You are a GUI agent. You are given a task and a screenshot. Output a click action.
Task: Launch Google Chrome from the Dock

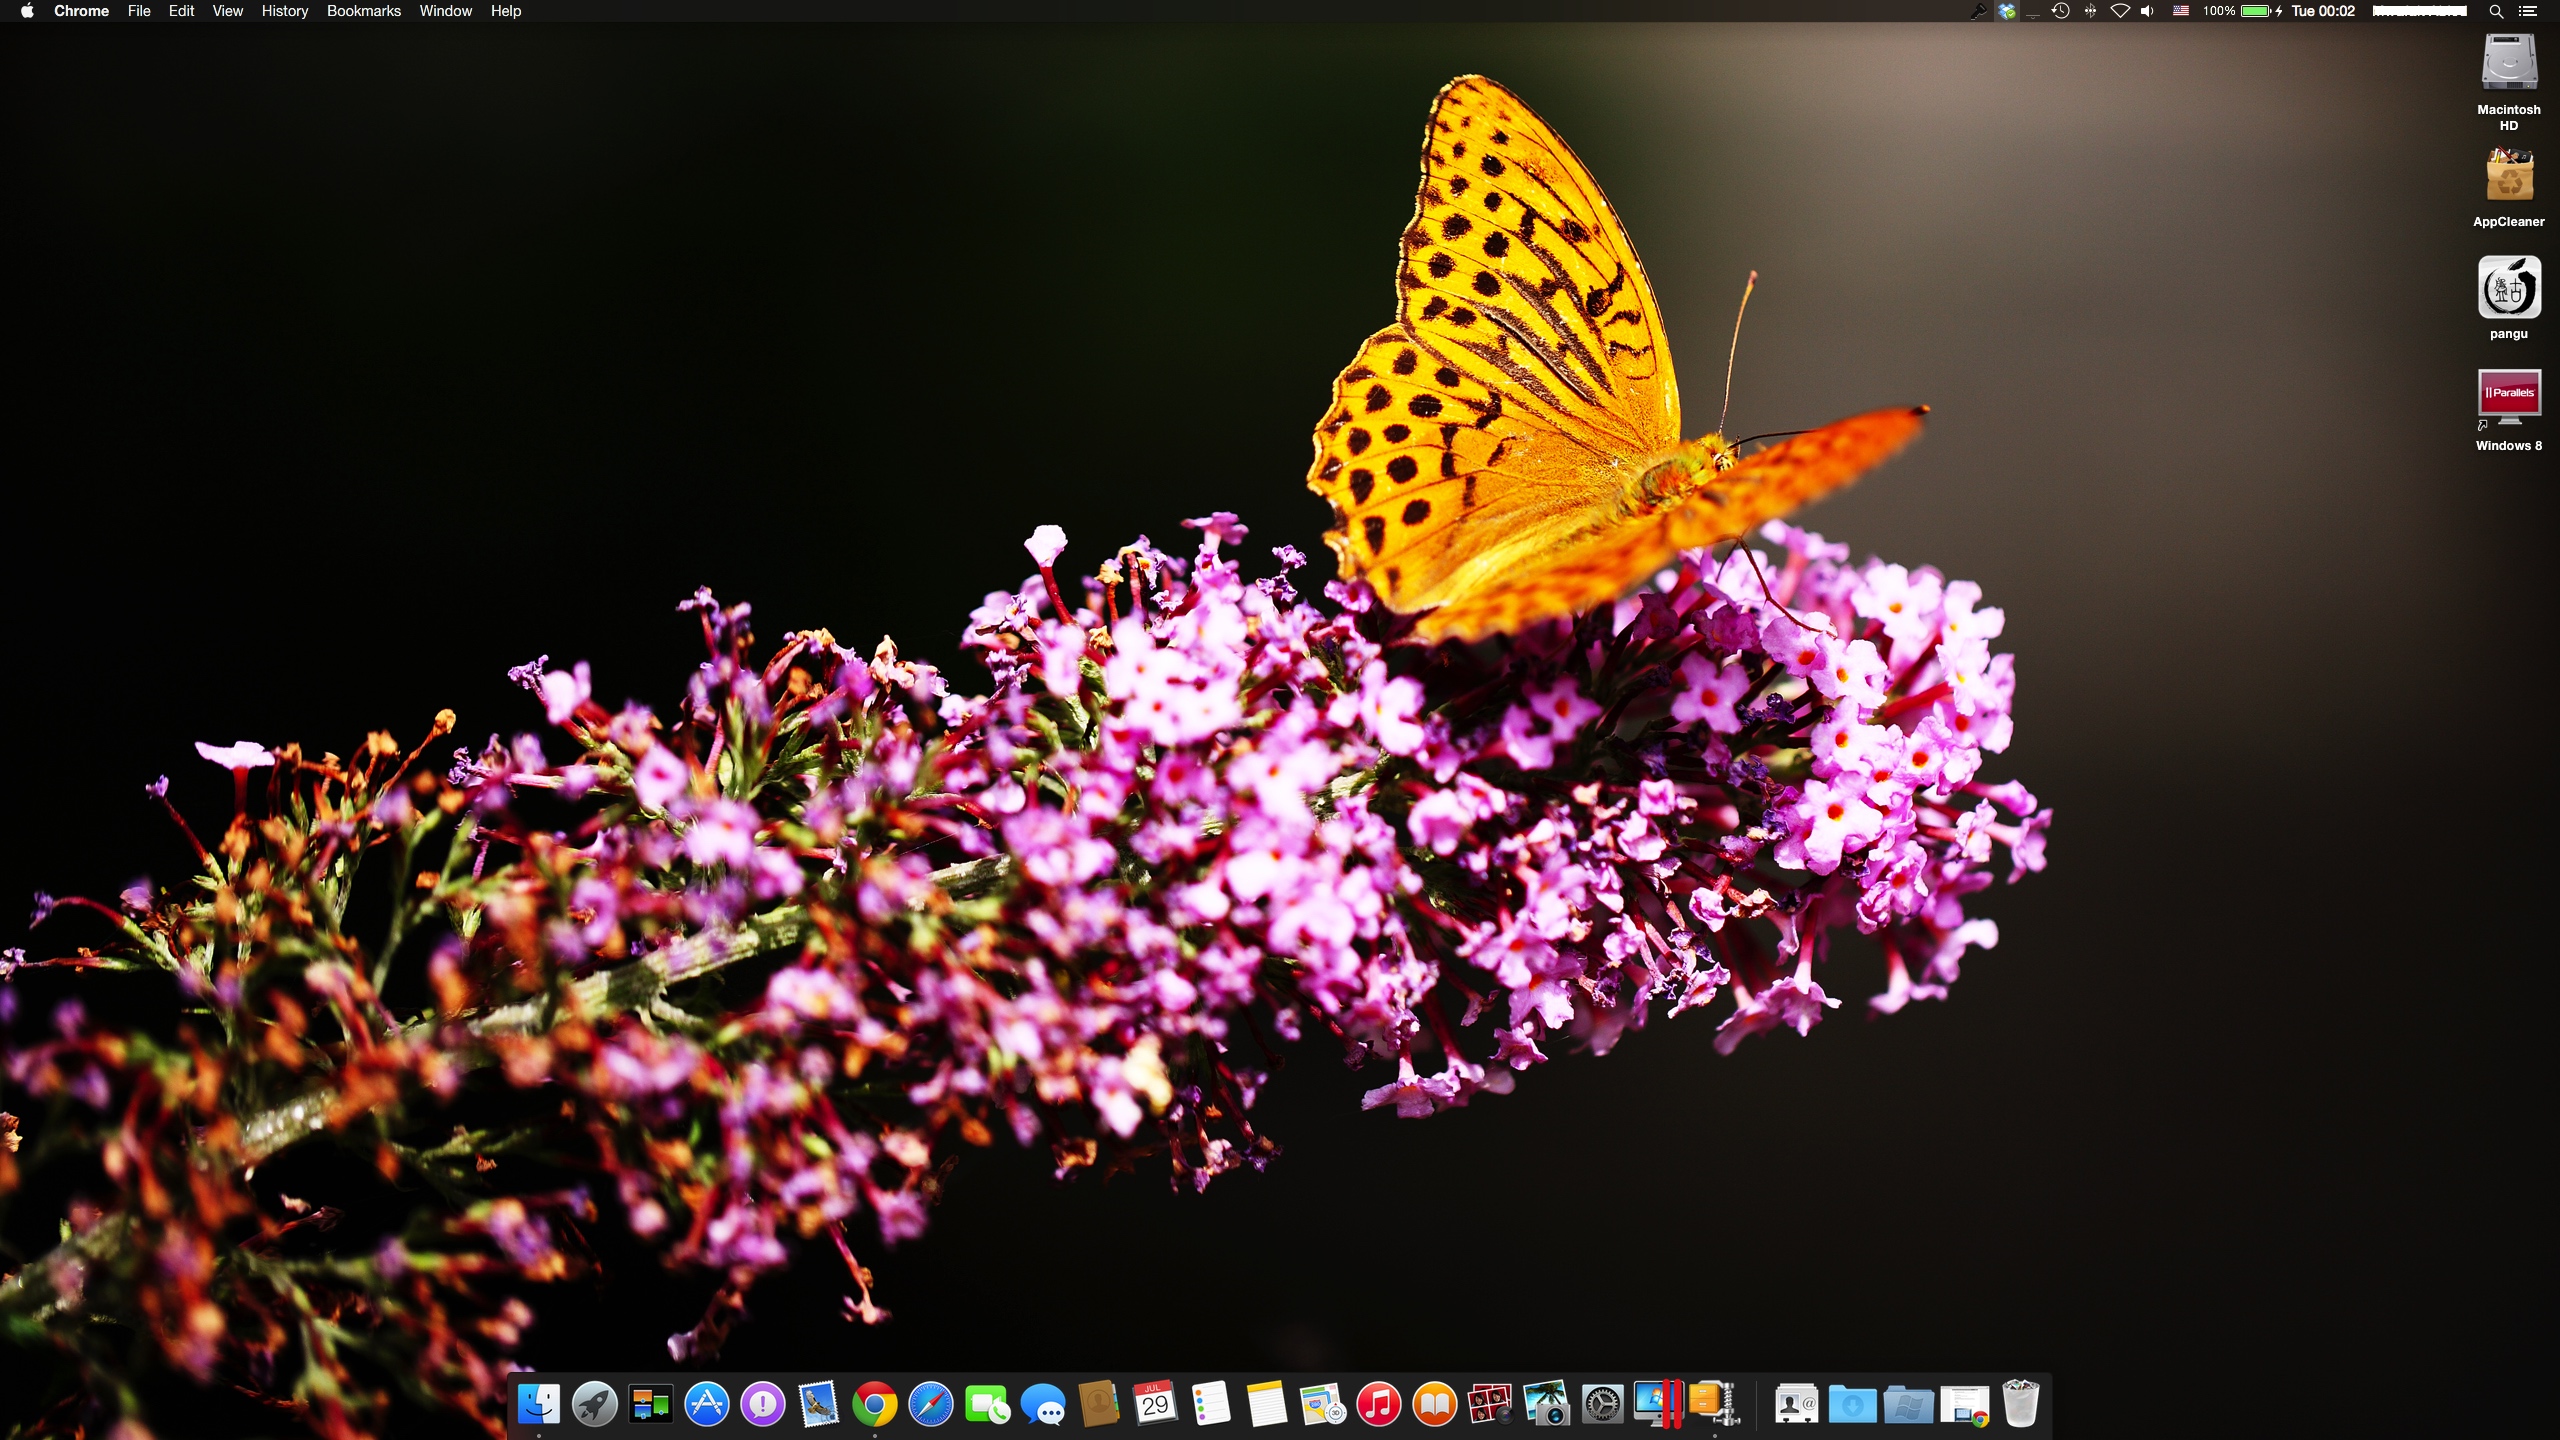coord(874,1405)
